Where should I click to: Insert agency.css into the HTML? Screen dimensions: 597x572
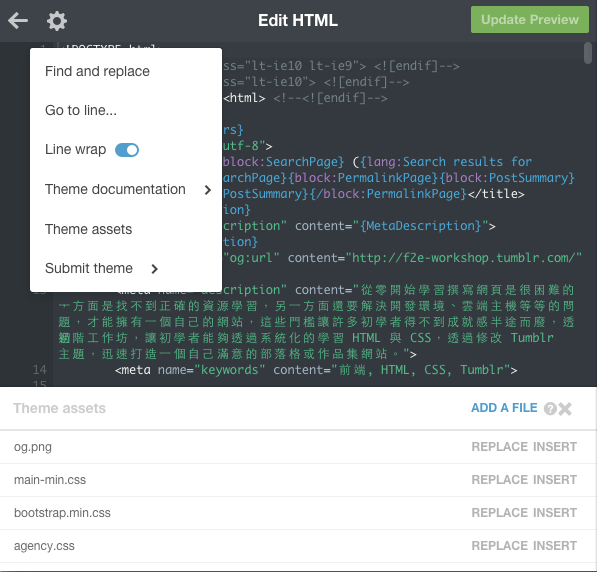pyautogui.click(x=555, y=546)
